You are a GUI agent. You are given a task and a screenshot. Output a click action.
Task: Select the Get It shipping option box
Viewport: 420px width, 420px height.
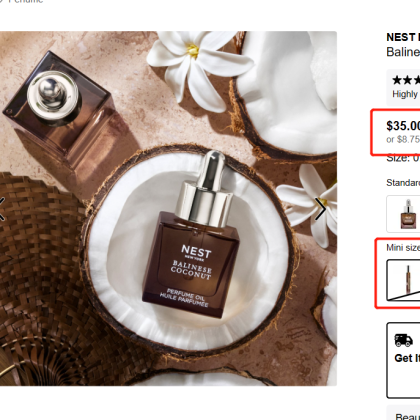pyautogui.click(x=403, y=360)
